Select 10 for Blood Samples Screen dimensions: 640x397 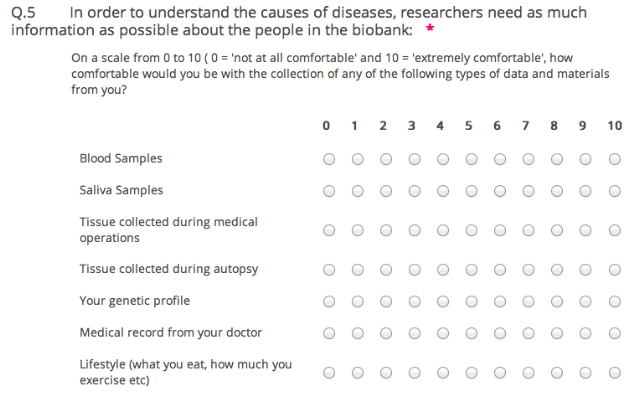click(x=615, y=159)
